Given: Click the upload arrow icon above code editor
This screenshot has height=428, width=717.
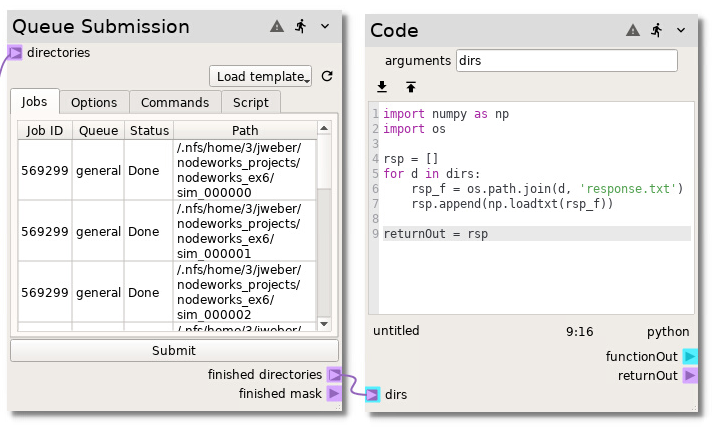Looking at the screenshot, I should click(x=410, y=88).
